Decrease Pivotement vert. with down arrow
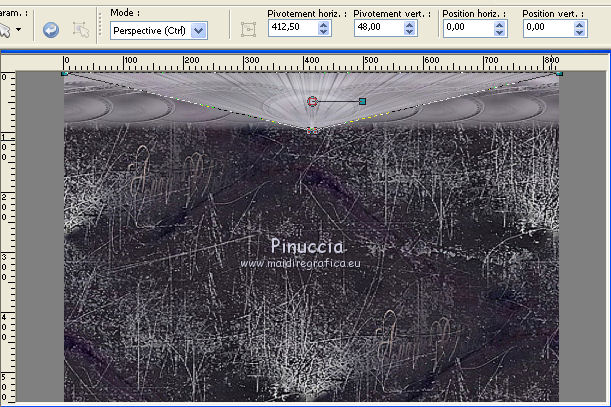Image resolution: width=611 pixels, height=407 pixels. tap(410, 32)
